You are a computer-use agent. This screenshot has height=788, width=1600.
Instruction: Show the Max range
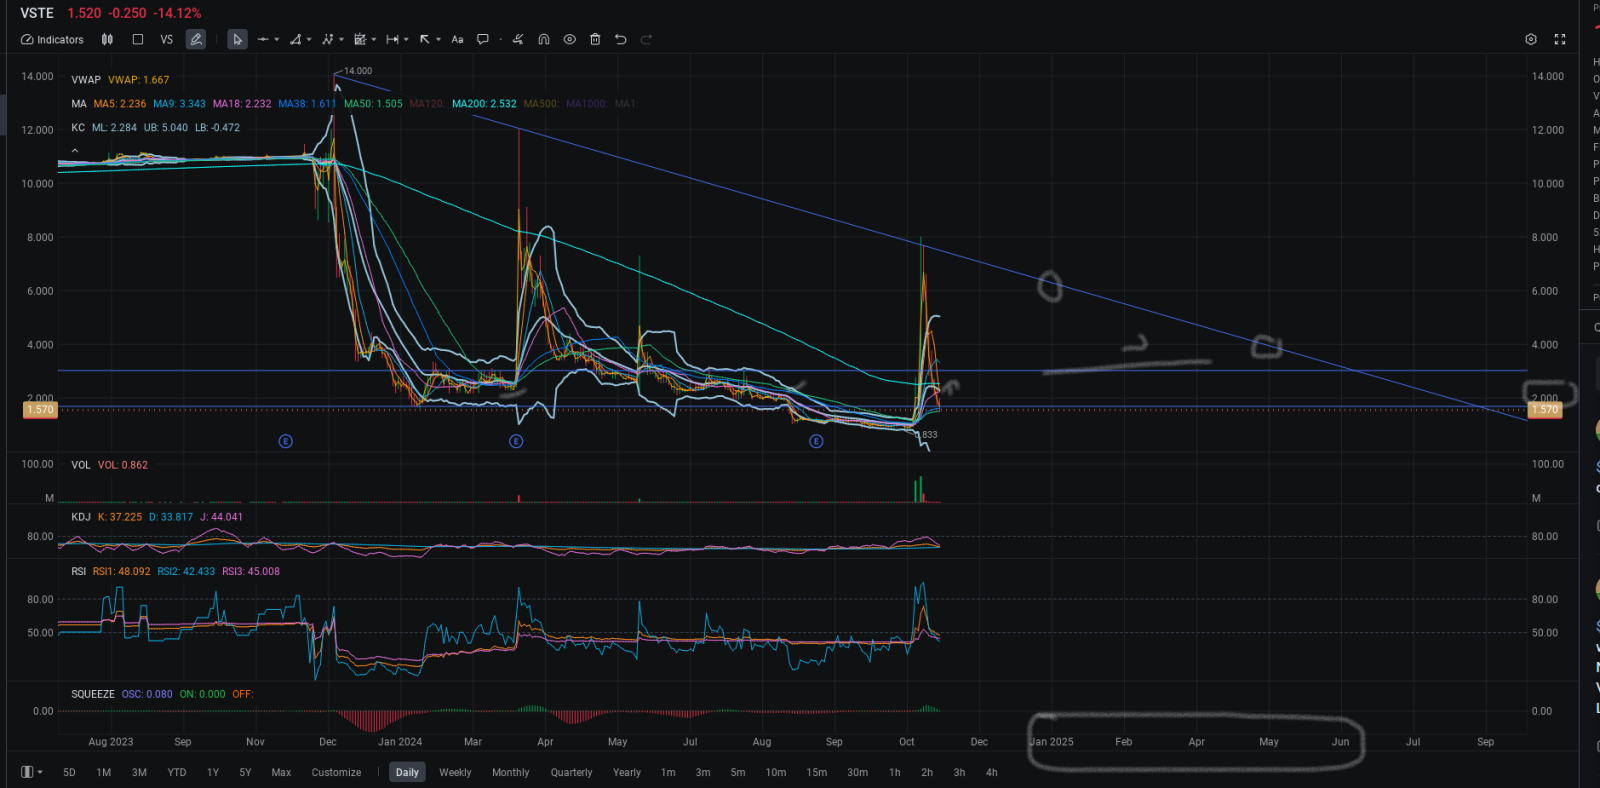[281, 772]
